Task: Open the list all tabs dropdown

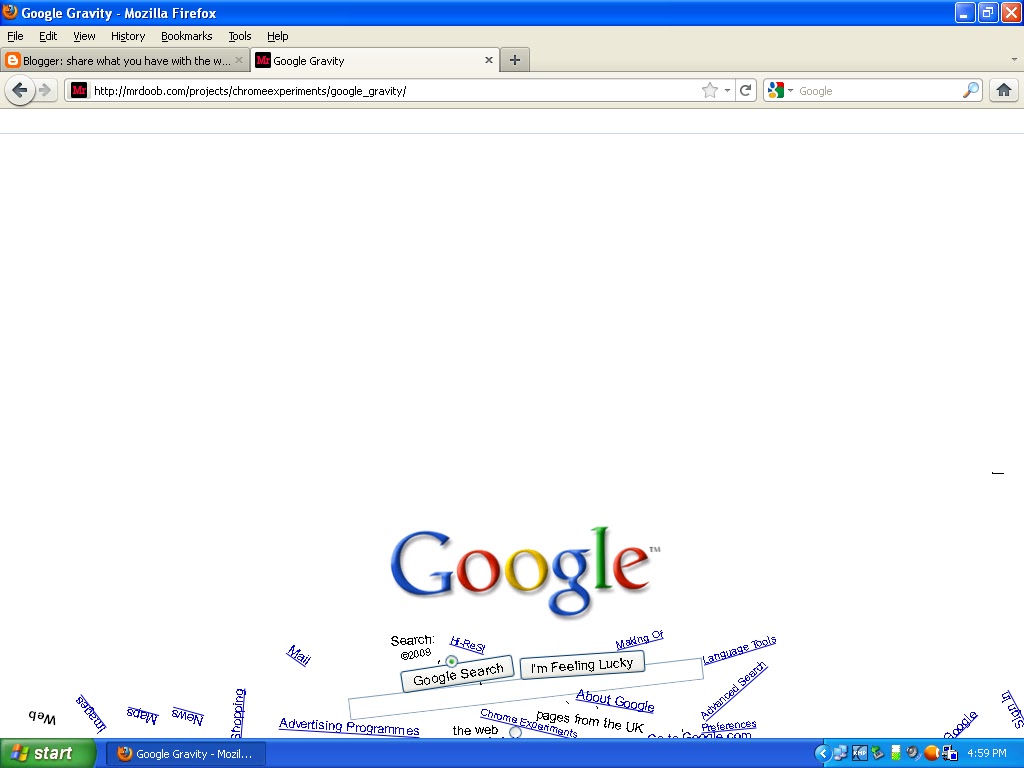Action: coord(1014,59)
